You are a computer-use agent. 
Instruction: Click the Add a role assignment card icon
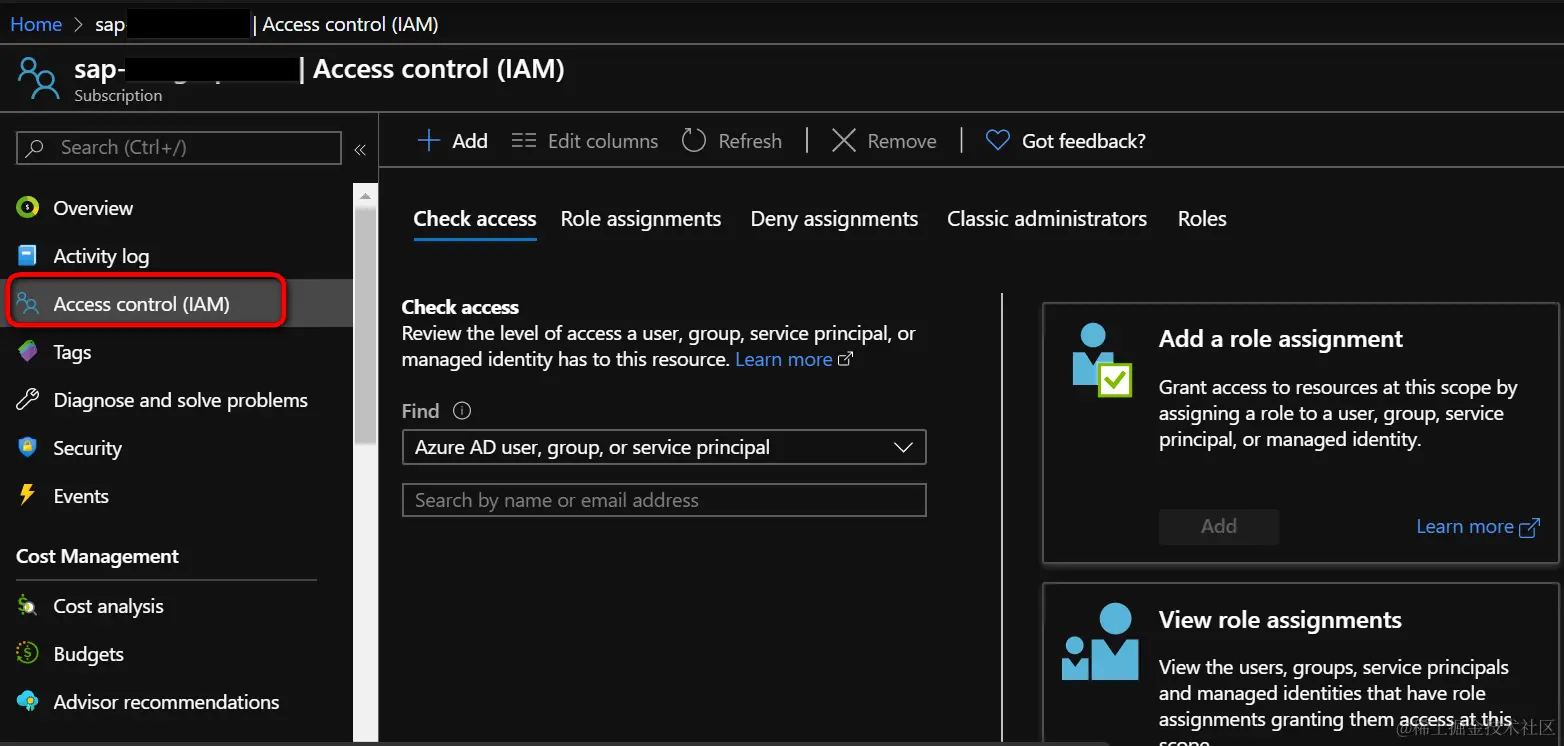tap(1101, 360)
